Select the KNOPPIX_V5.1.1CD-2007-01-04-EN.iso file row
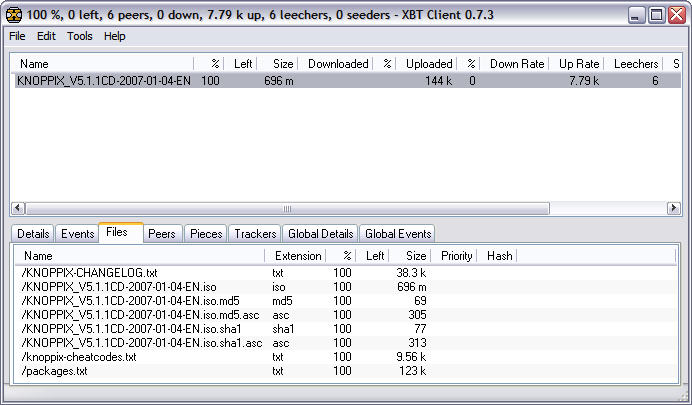This screenshot has height=405, width=692. 346,287
